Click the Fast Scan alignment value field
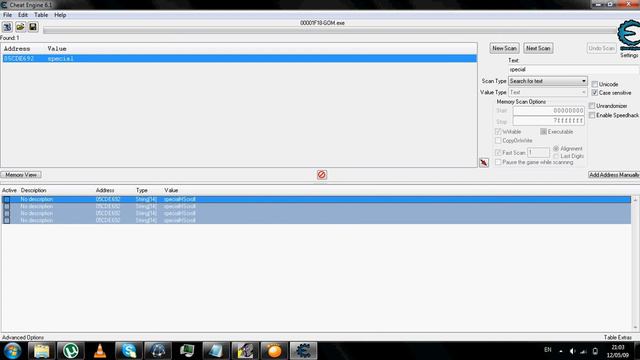Screen dimensions: 640x360 (538, 153)
